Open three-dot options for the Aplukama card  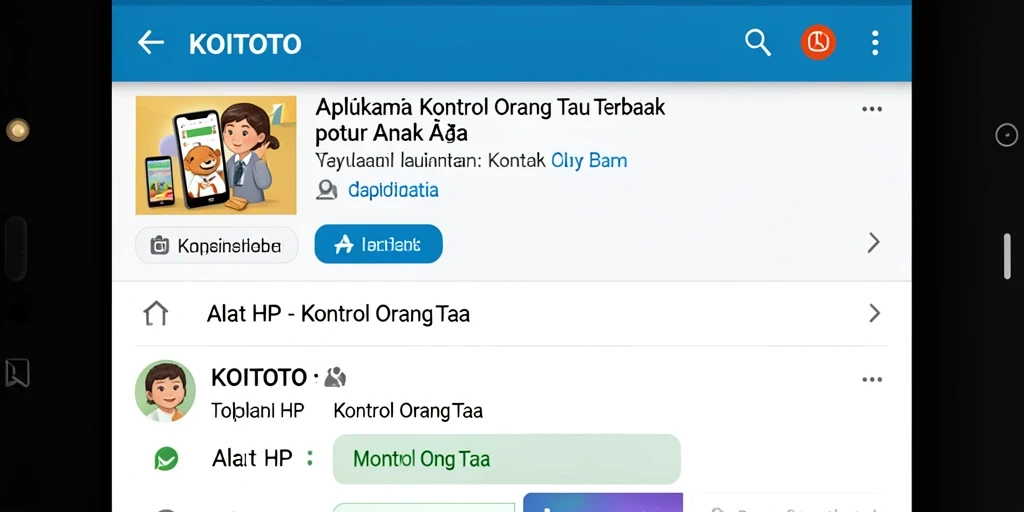point(872,109)
